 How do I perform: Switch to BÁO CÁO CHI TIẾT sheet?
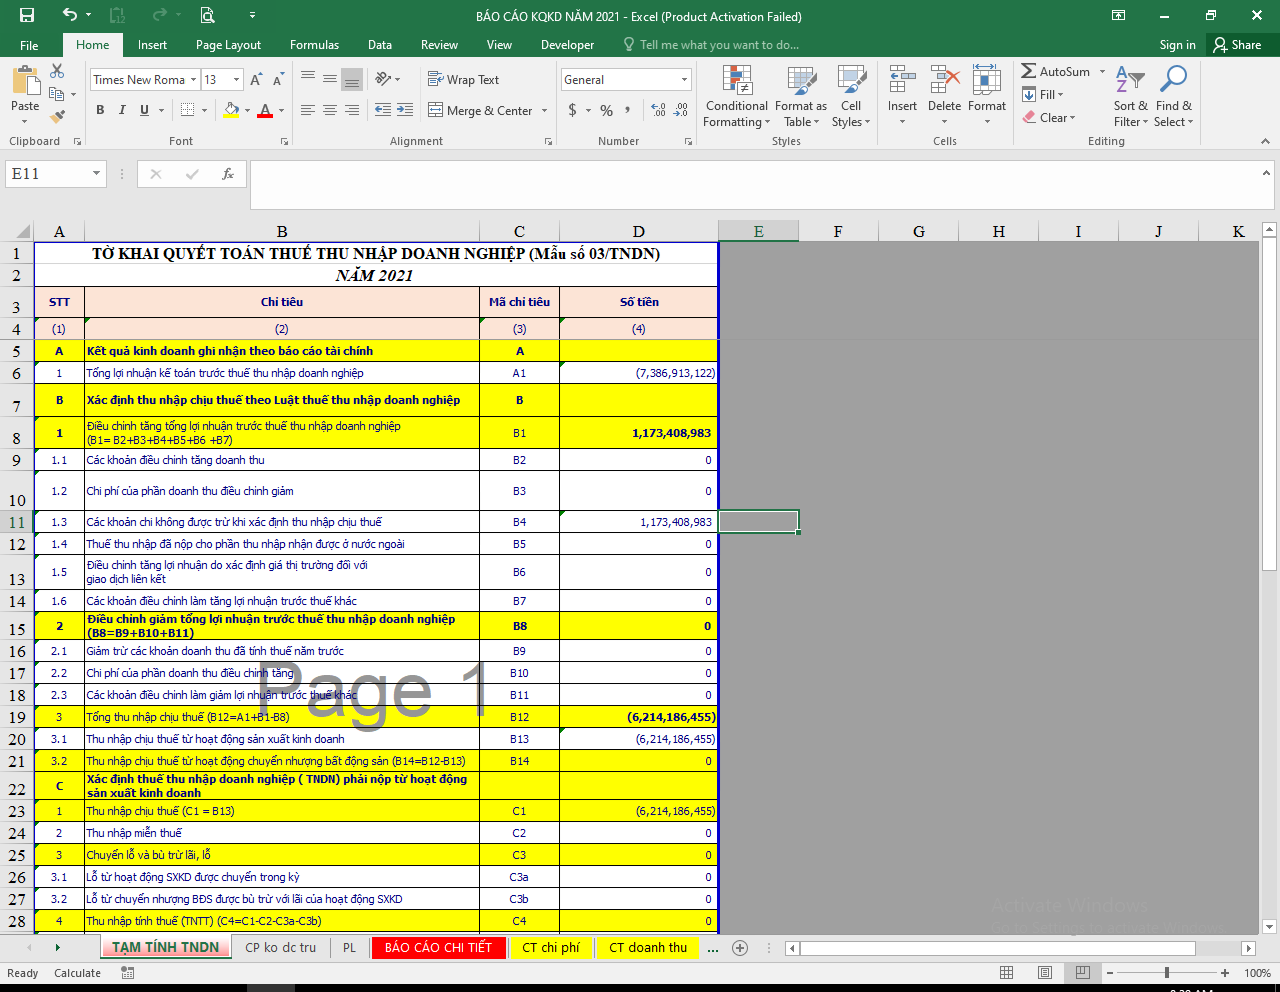tap(438, 947)
